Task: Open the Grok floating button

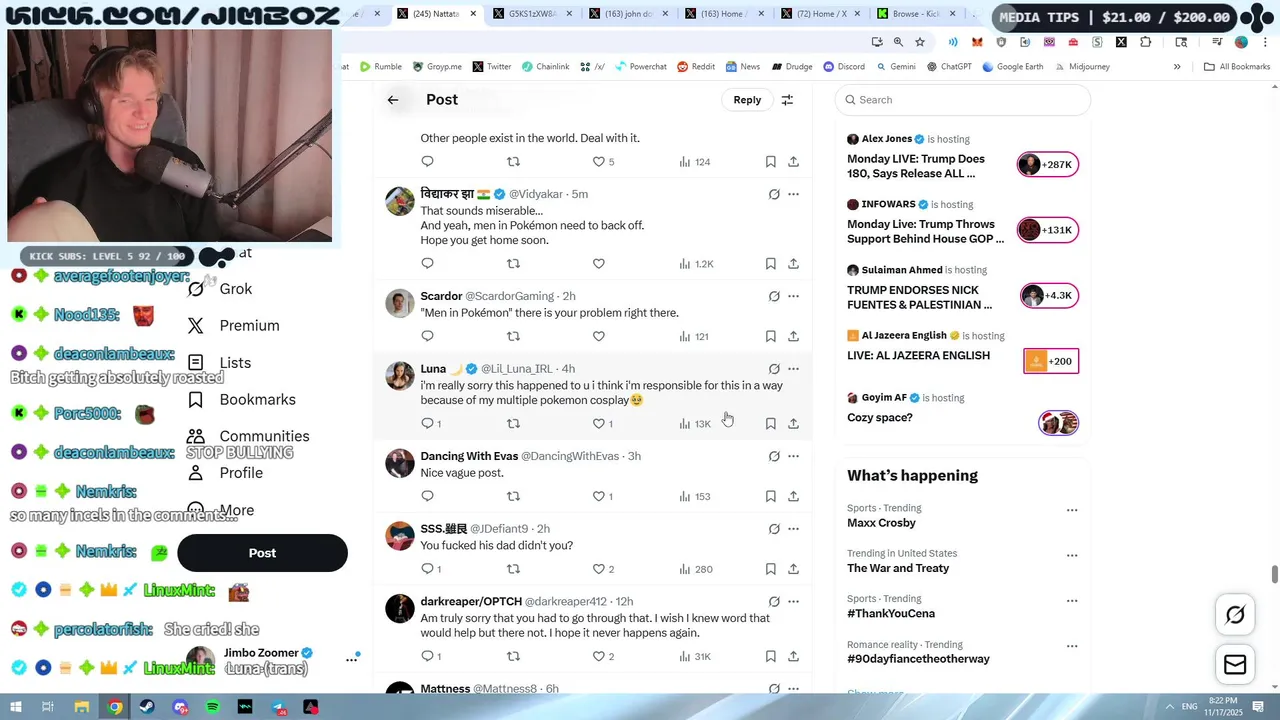Action: tap(1235, 615)
